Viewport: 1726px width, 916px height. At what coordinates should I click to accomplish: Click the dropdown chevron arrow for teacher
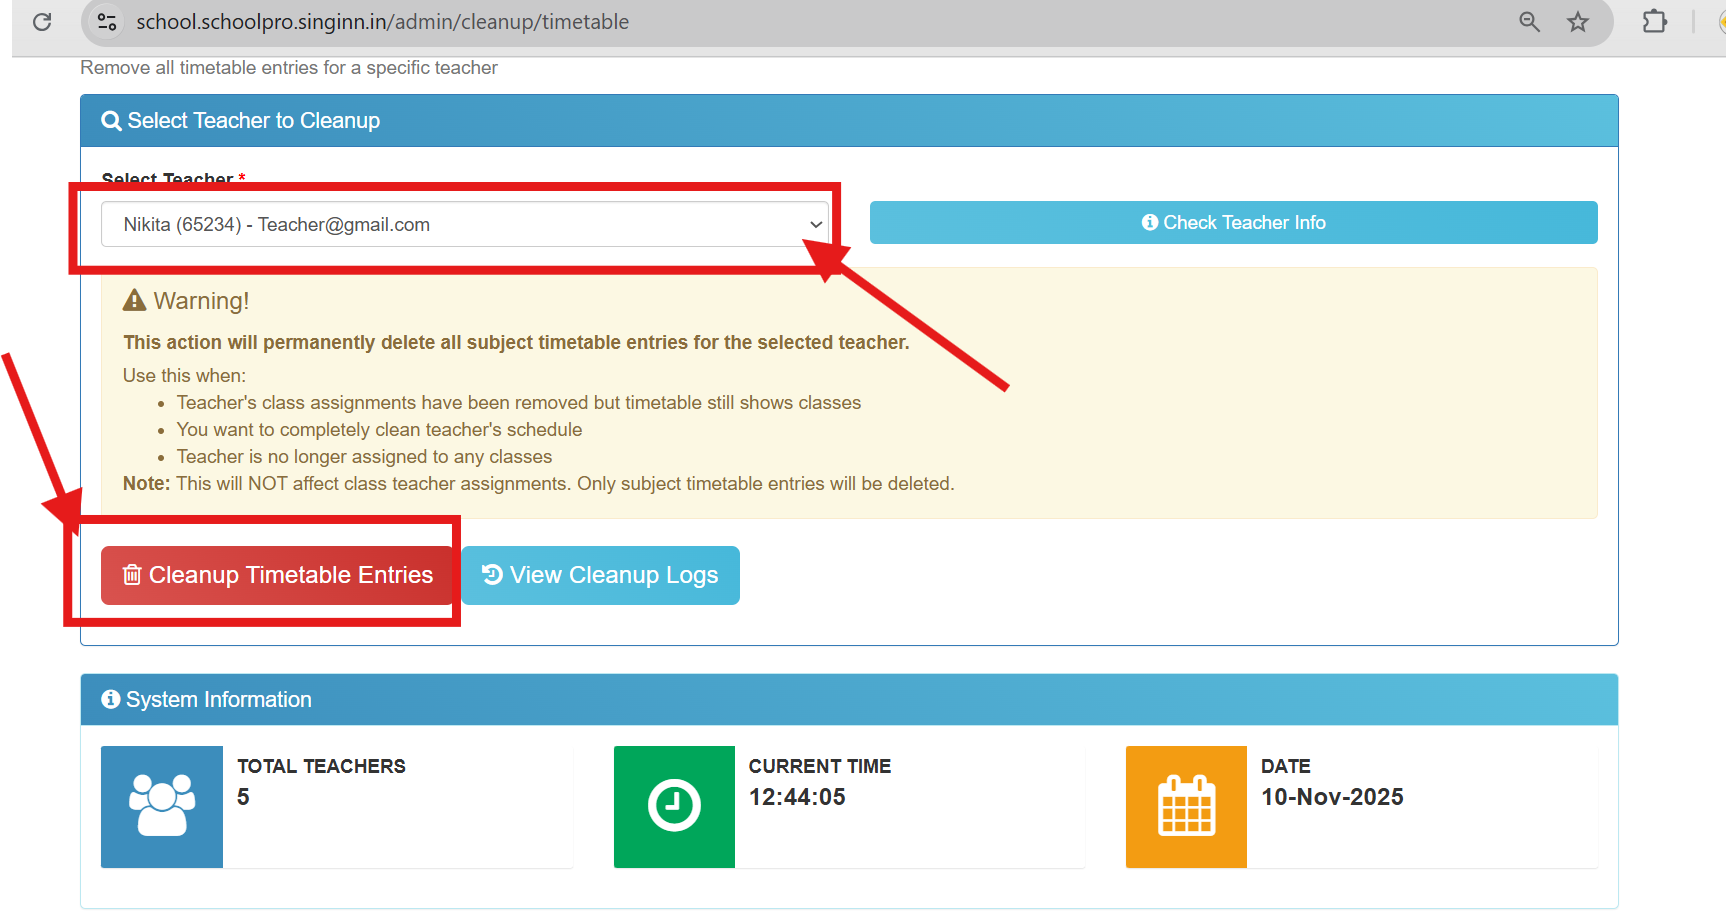coord(816,224)
